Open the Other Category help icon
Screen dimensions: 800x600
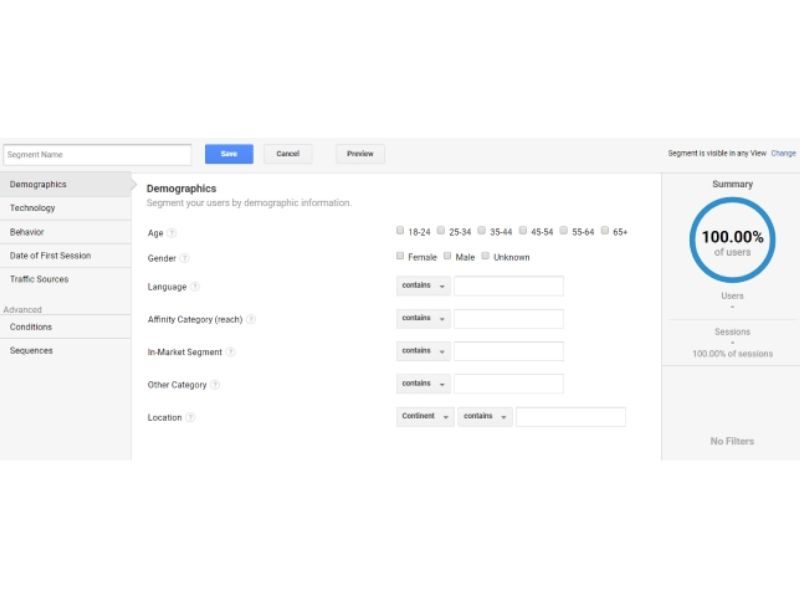click(x=215, y=385)
